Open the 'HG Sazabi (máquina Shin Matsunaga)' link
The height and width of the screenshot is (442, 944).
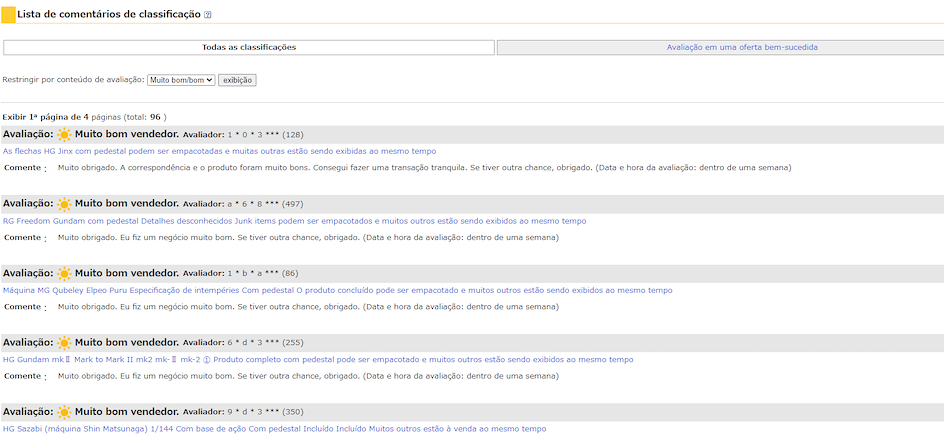pyautogui.click(x=275, y=429)
